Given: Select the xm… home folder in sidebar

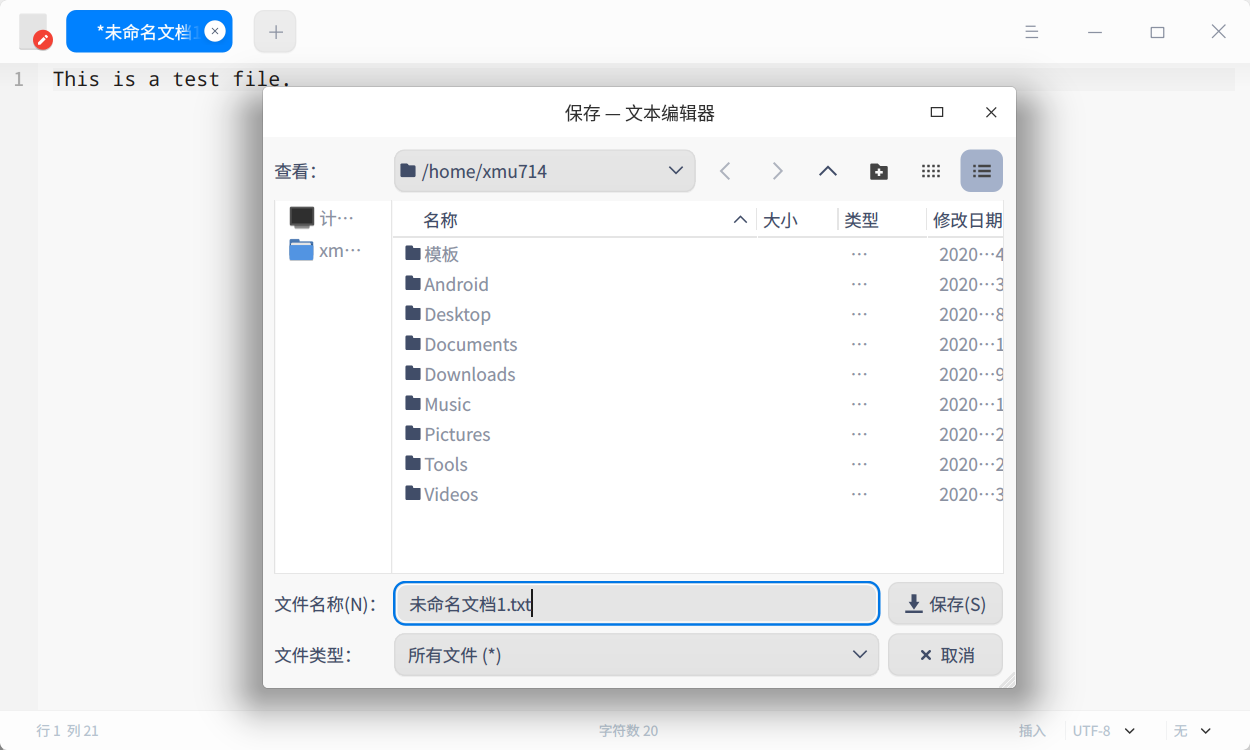Looking at the screenshot, I should (325, 250).
